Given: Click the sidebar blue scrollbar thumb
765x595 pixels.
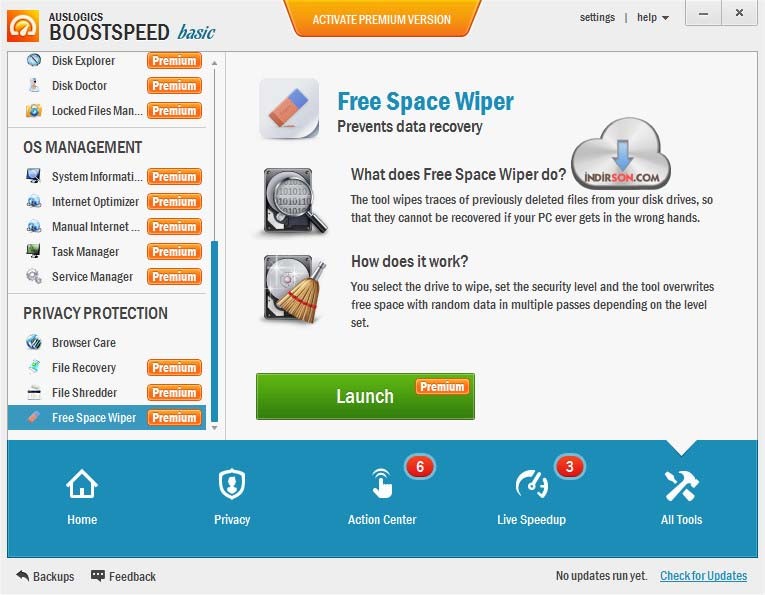Looking at the screenshot, I should click(x=214, y=332).
